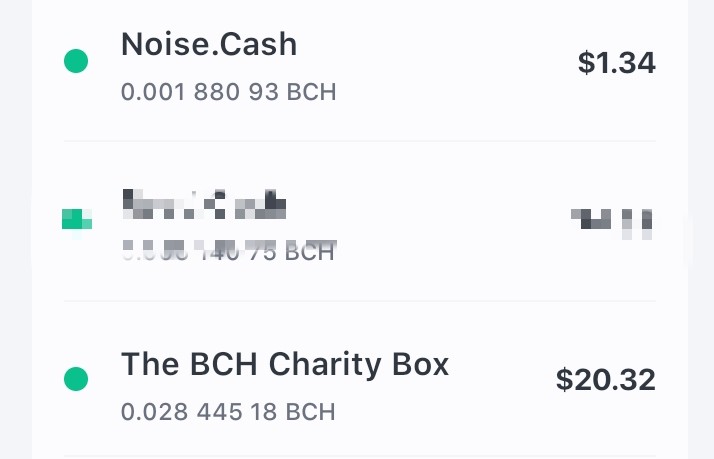Click the BCH unit label under Noise.Cash
Image resolution: width=714 pixels, height=459 pixels.
click(x=311, y=92)
